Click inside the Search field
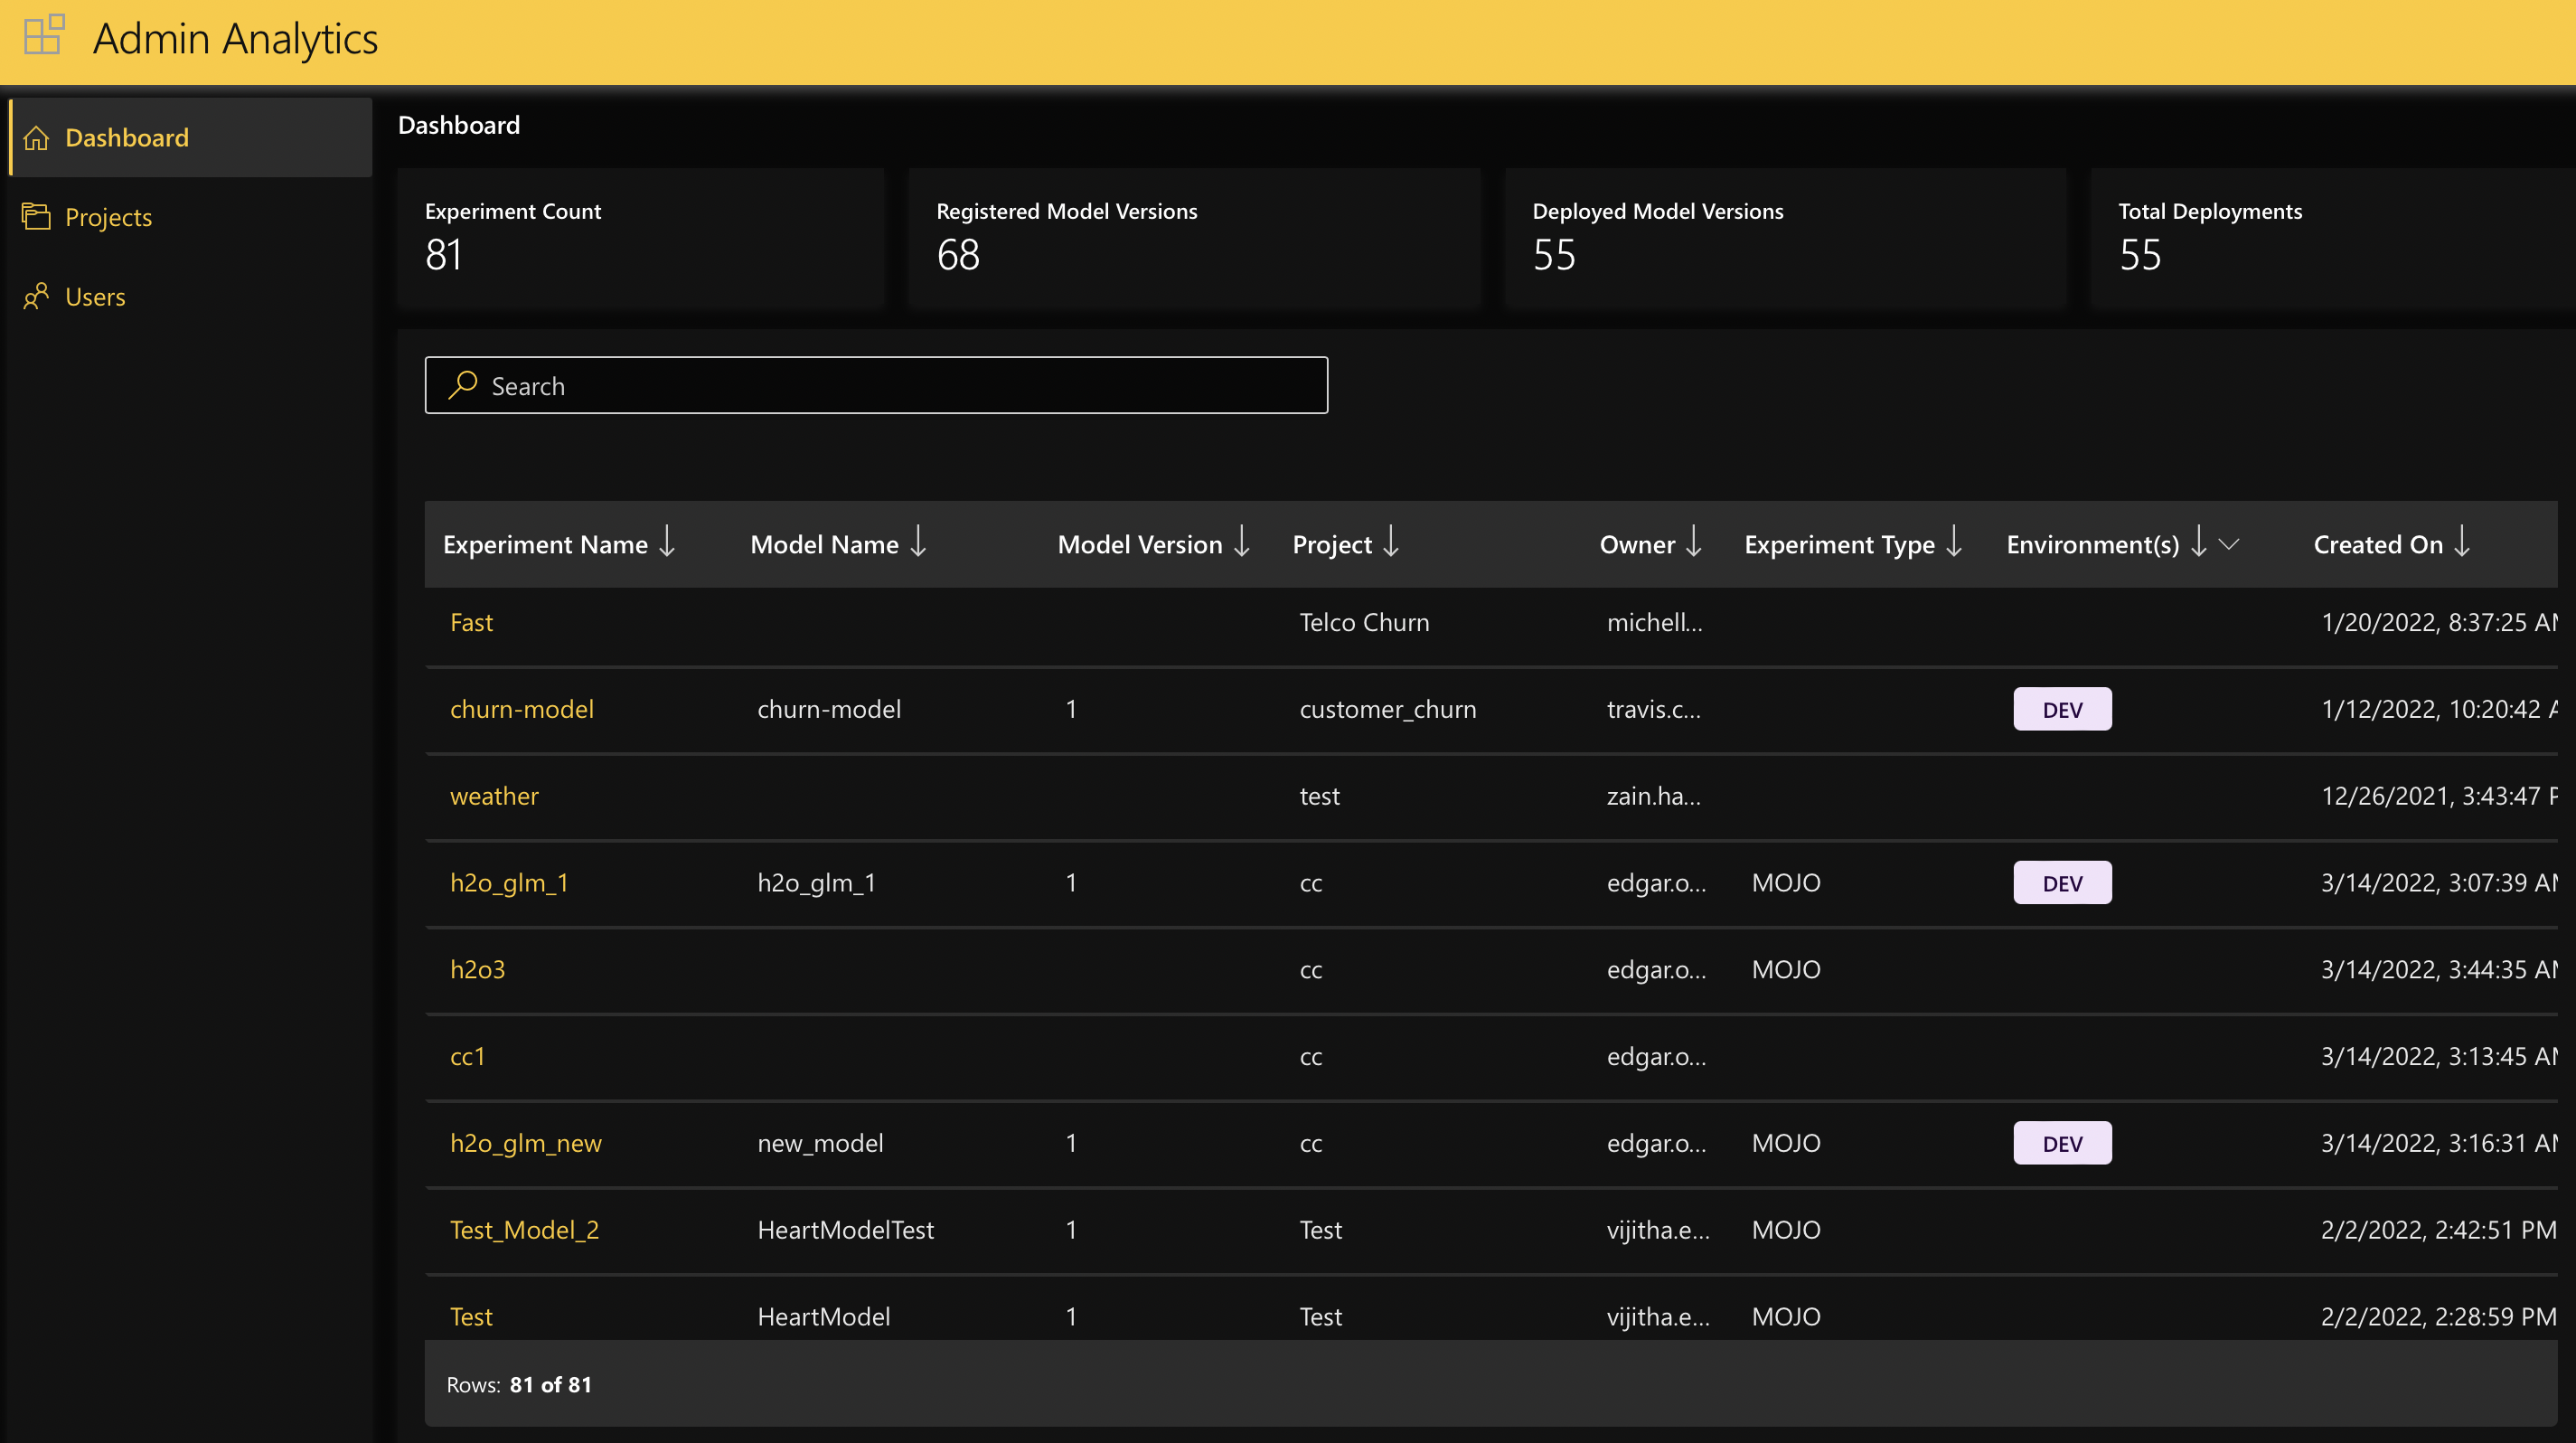This screenshot has width=2576, height=1443. tap(876, 385)
